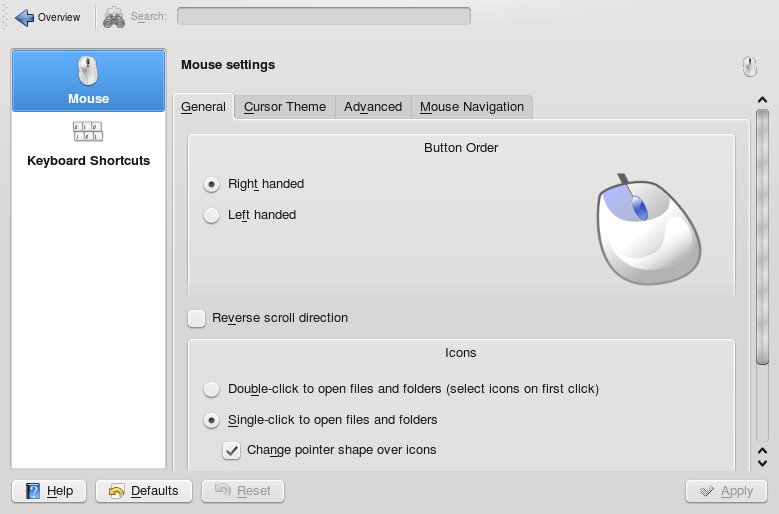
Task: Click the small mouse icon beside title
Action: (x=749, y=66)
